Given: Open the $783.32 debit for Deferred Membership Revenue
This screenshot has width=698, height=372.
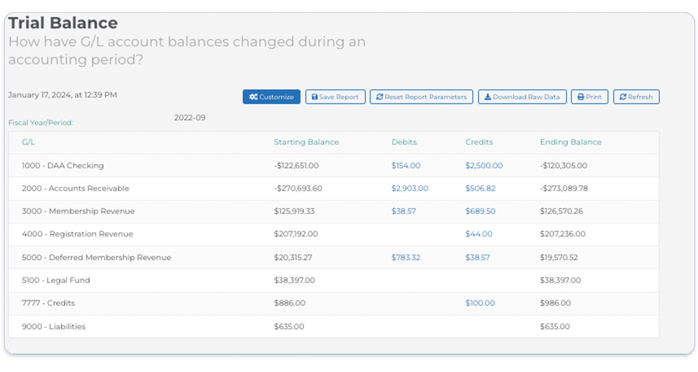Looking at the screenshot, I should pos(406,257).
